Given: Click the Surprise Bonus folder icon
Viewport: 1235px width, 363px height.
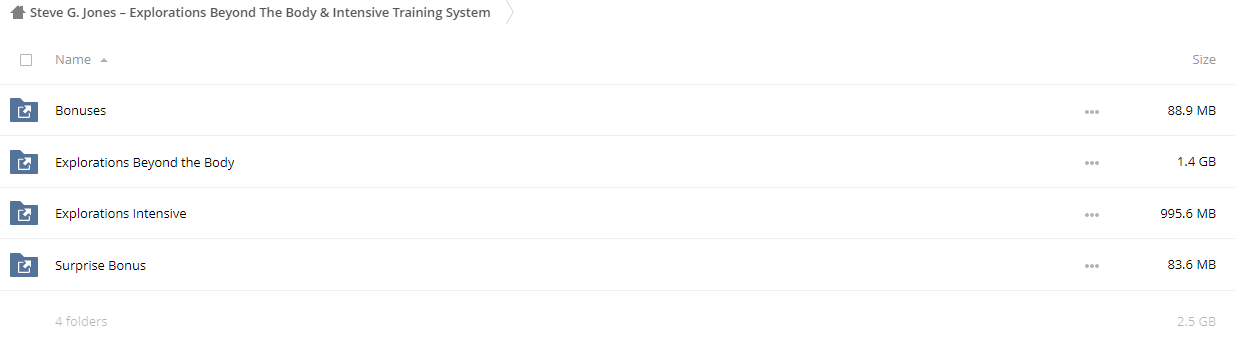Looking at the screenshot, I should point(24,265).
